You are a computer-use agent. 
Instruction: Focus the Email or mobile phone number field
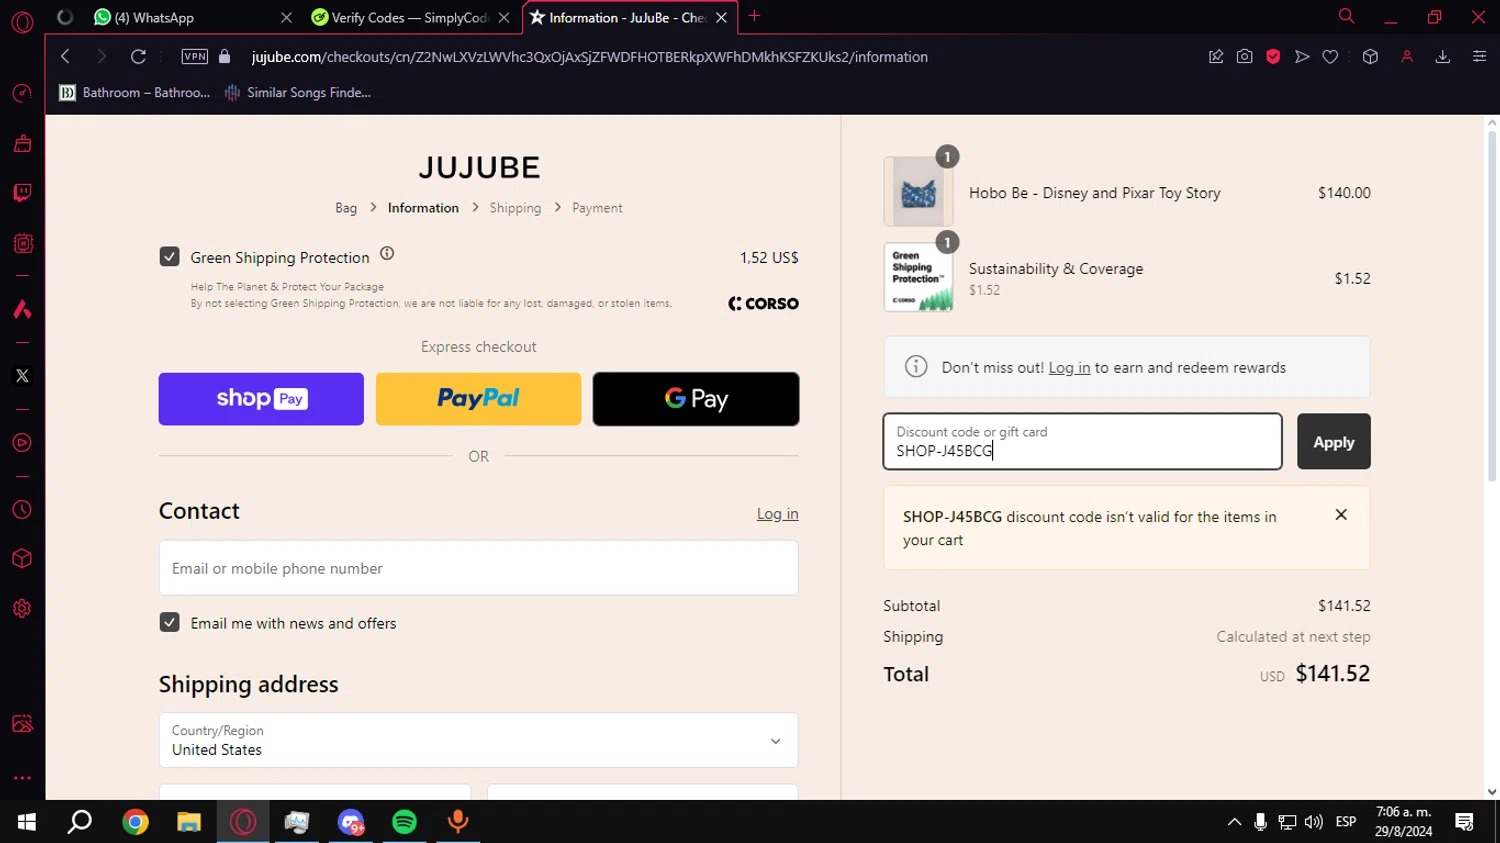(479, 568)
